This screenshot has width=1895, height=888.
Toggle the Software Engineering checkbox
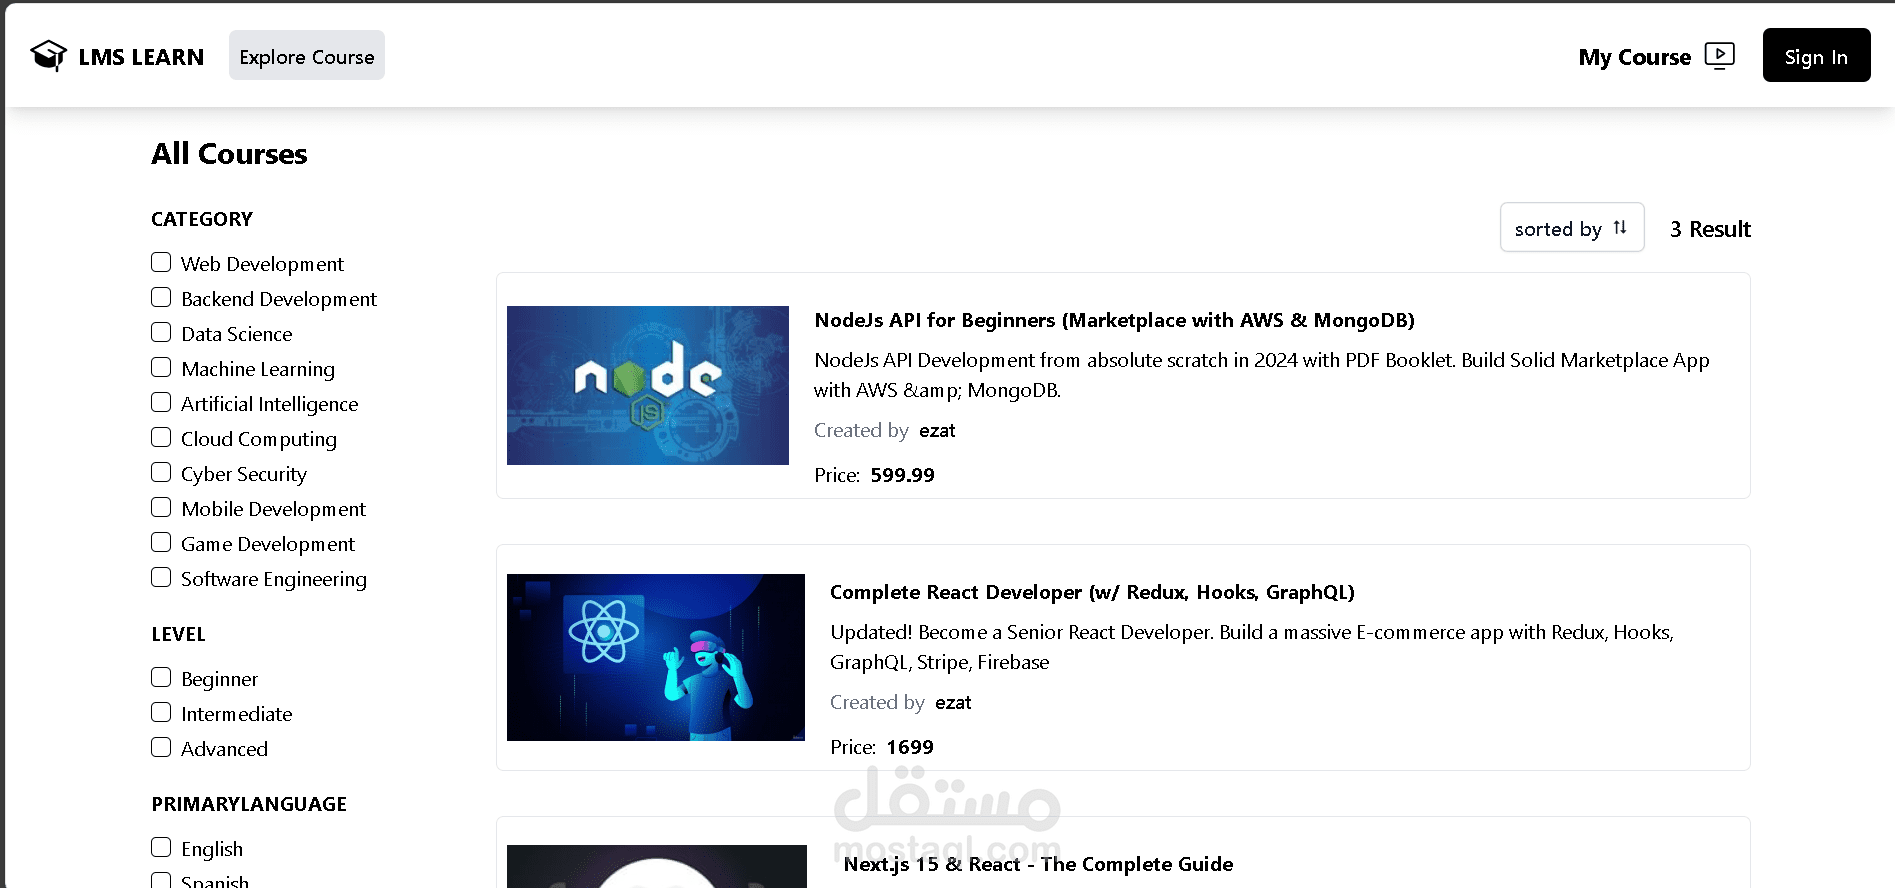coord(161,577)
